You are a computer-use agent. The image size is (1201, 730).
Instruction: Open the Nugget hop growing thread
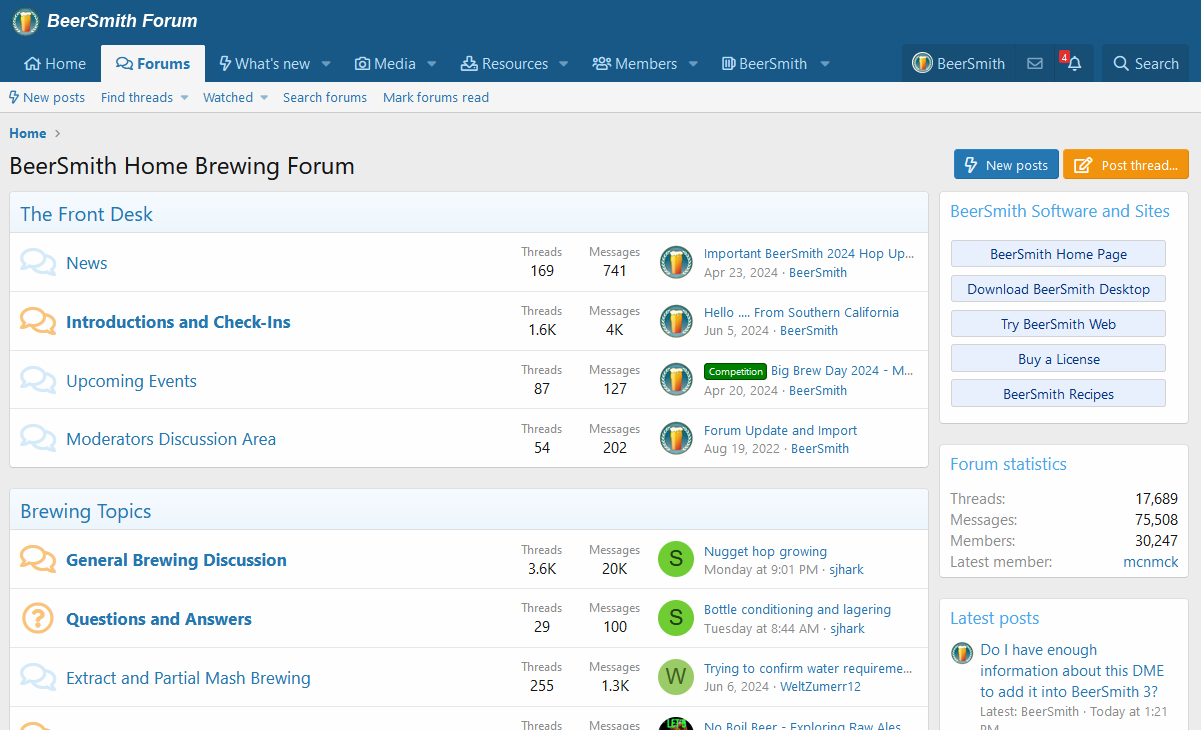(x=765, y=551)
